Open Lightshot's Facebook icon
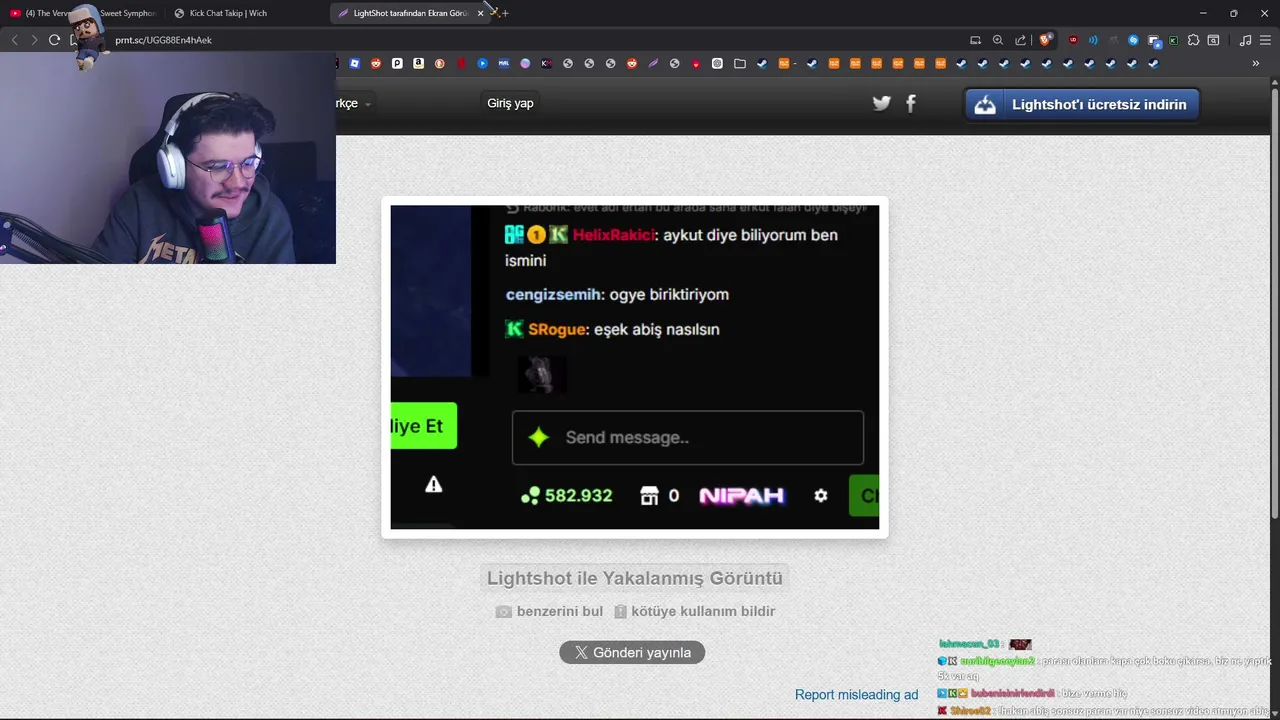The height and width of the screenshot is (720, 1280). point(911,103)
